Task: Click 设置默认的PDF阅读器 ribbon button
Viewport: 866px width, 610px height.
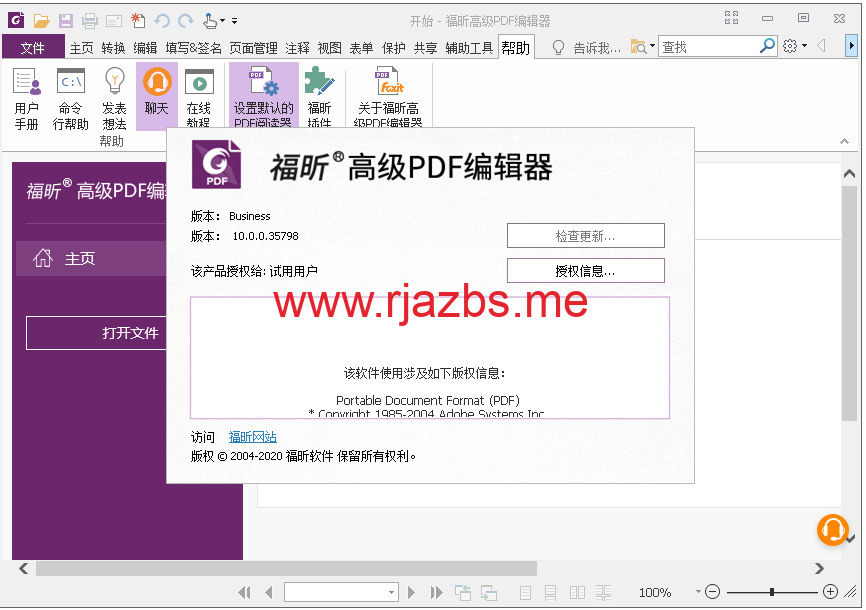Action: pyautogui.click(x=263, y=96)
